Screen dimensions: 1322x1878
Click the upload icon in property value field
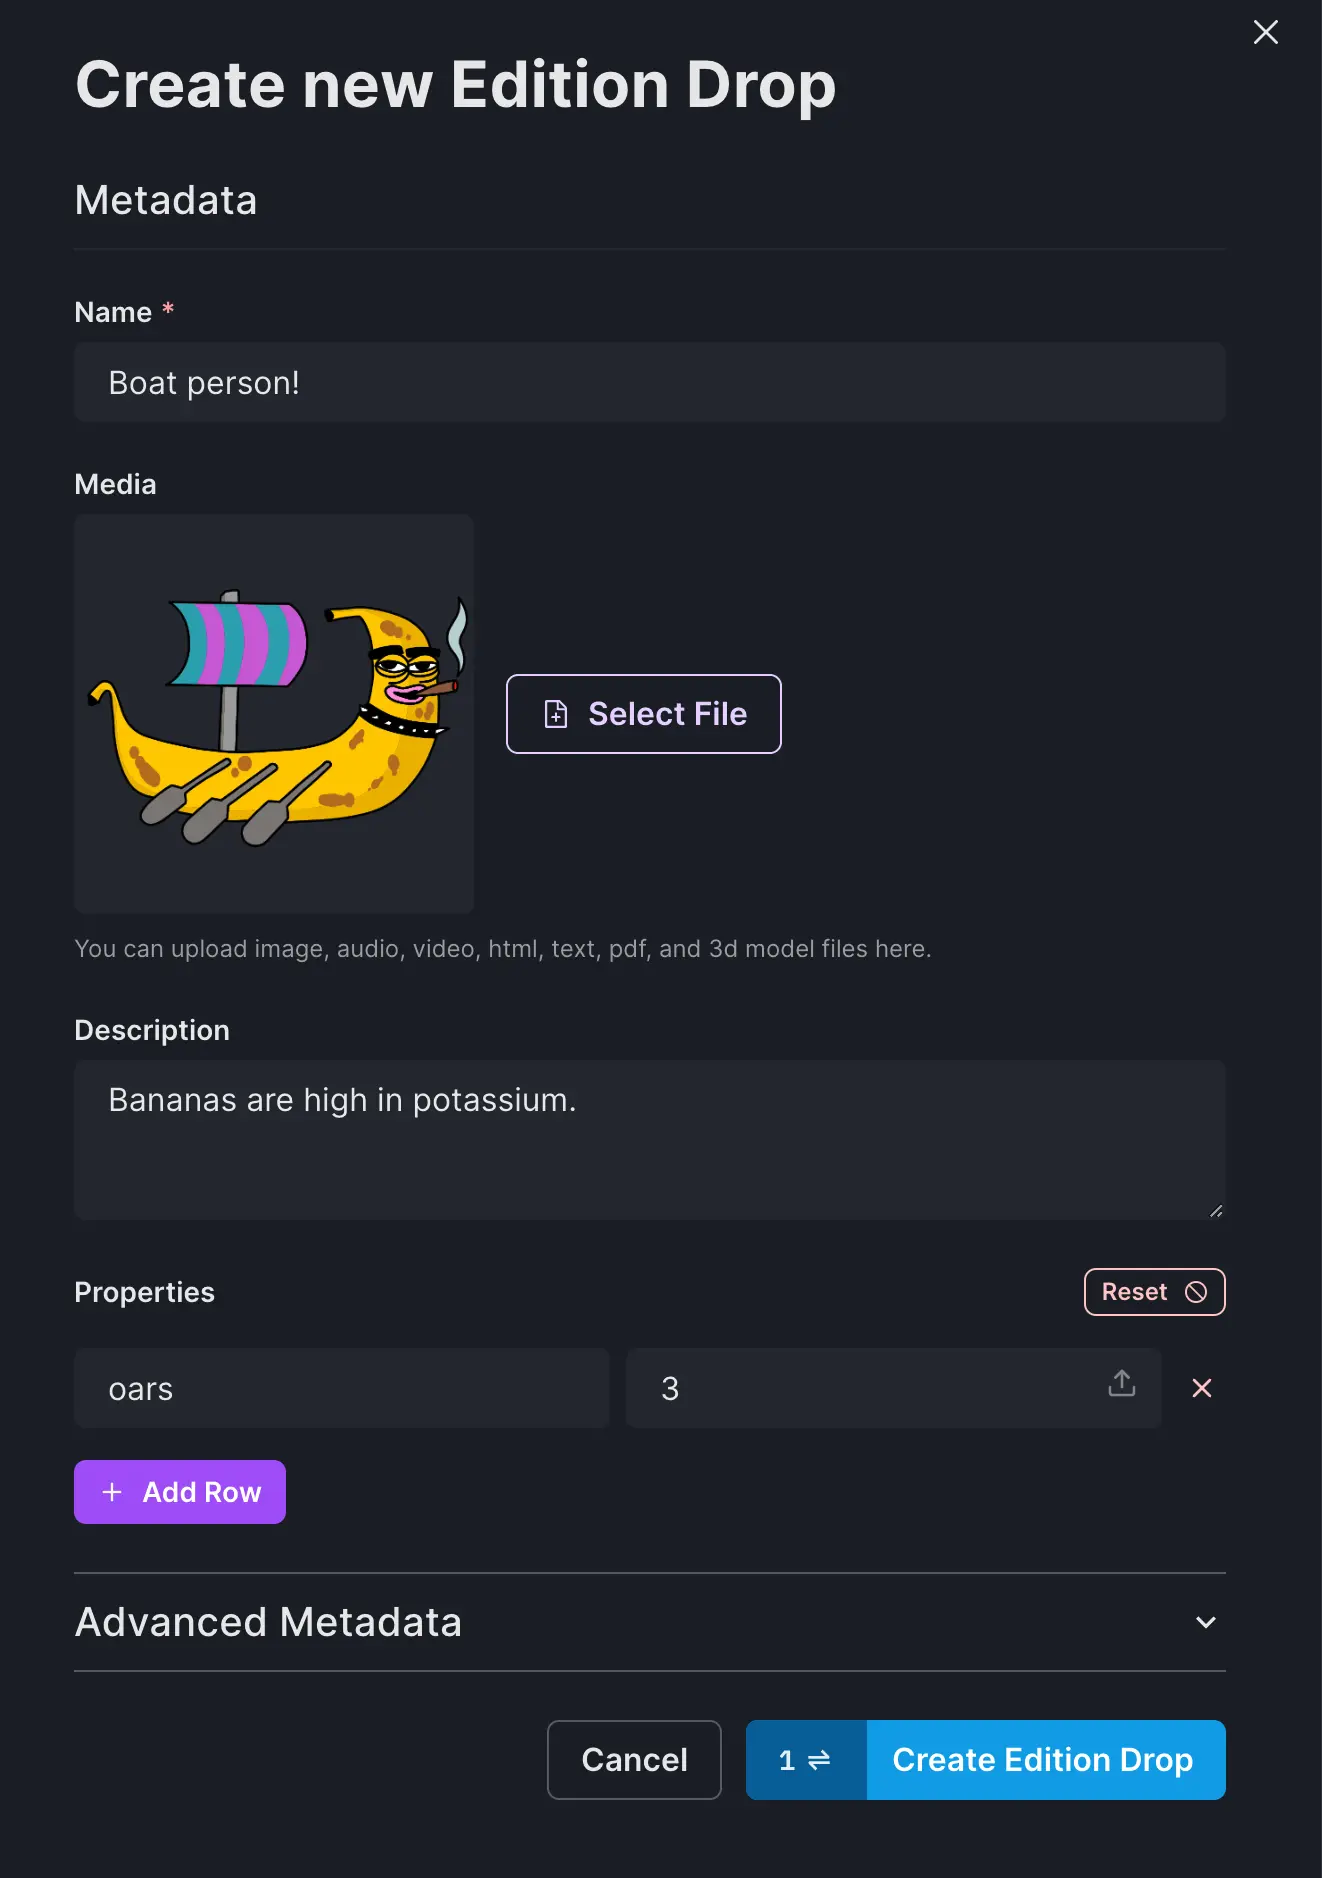[x=1121, y=1384]
